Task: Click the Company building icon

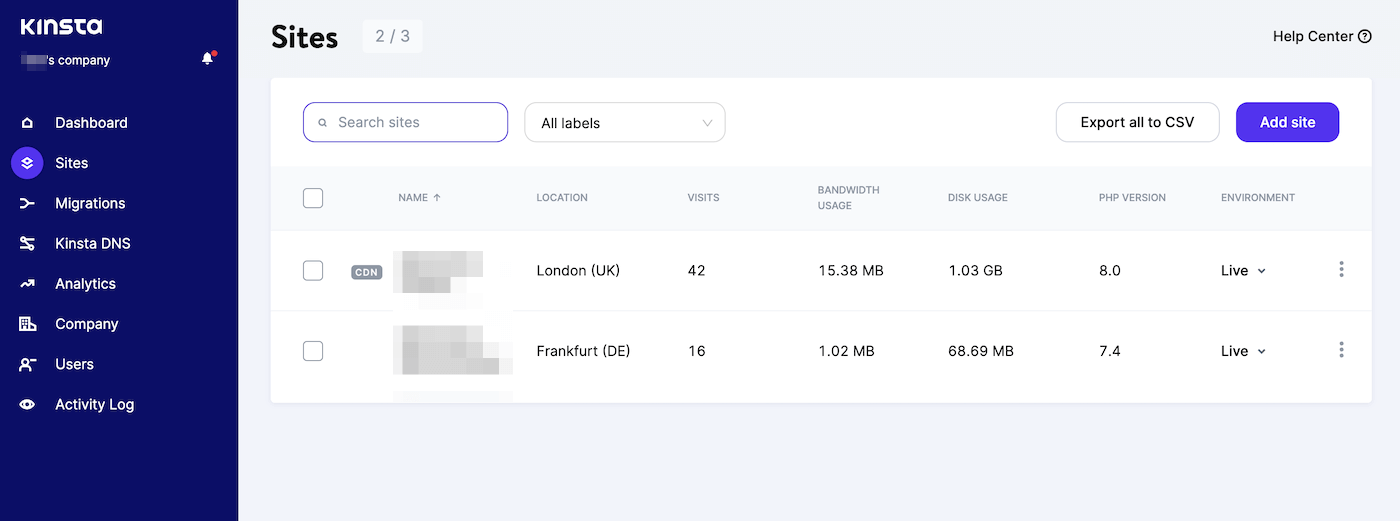Action: tap(27, 324)
